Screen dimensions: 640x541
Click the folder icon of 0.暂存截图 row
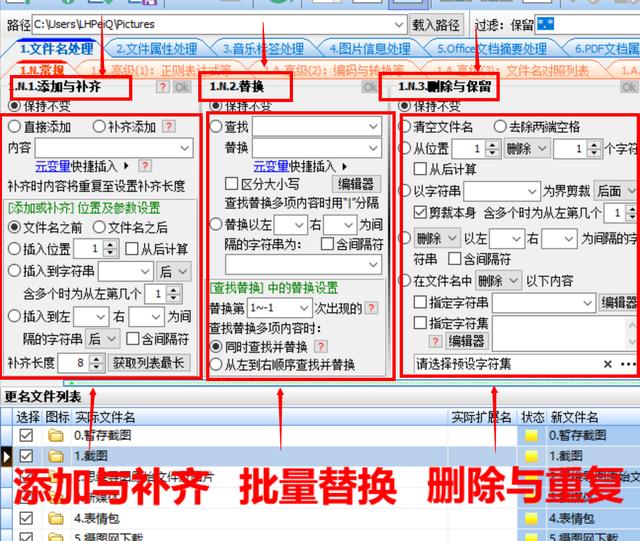pos(56,436)
